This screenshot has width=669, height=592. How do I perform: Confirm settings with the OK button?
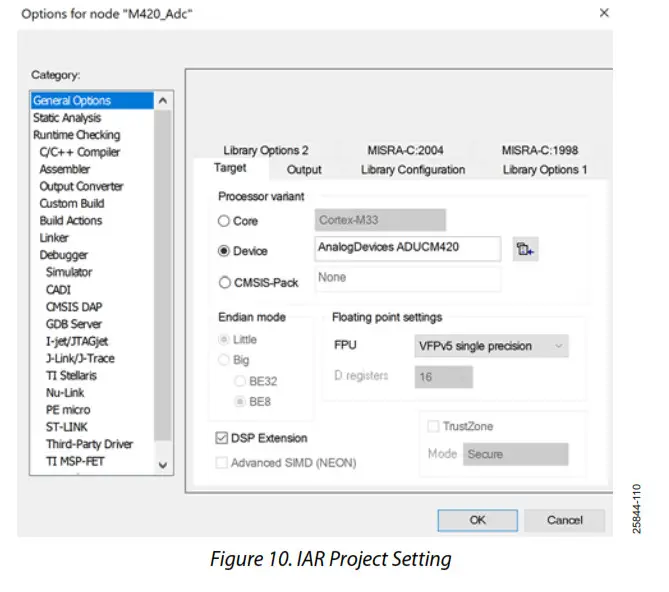[x=477, y=520]
